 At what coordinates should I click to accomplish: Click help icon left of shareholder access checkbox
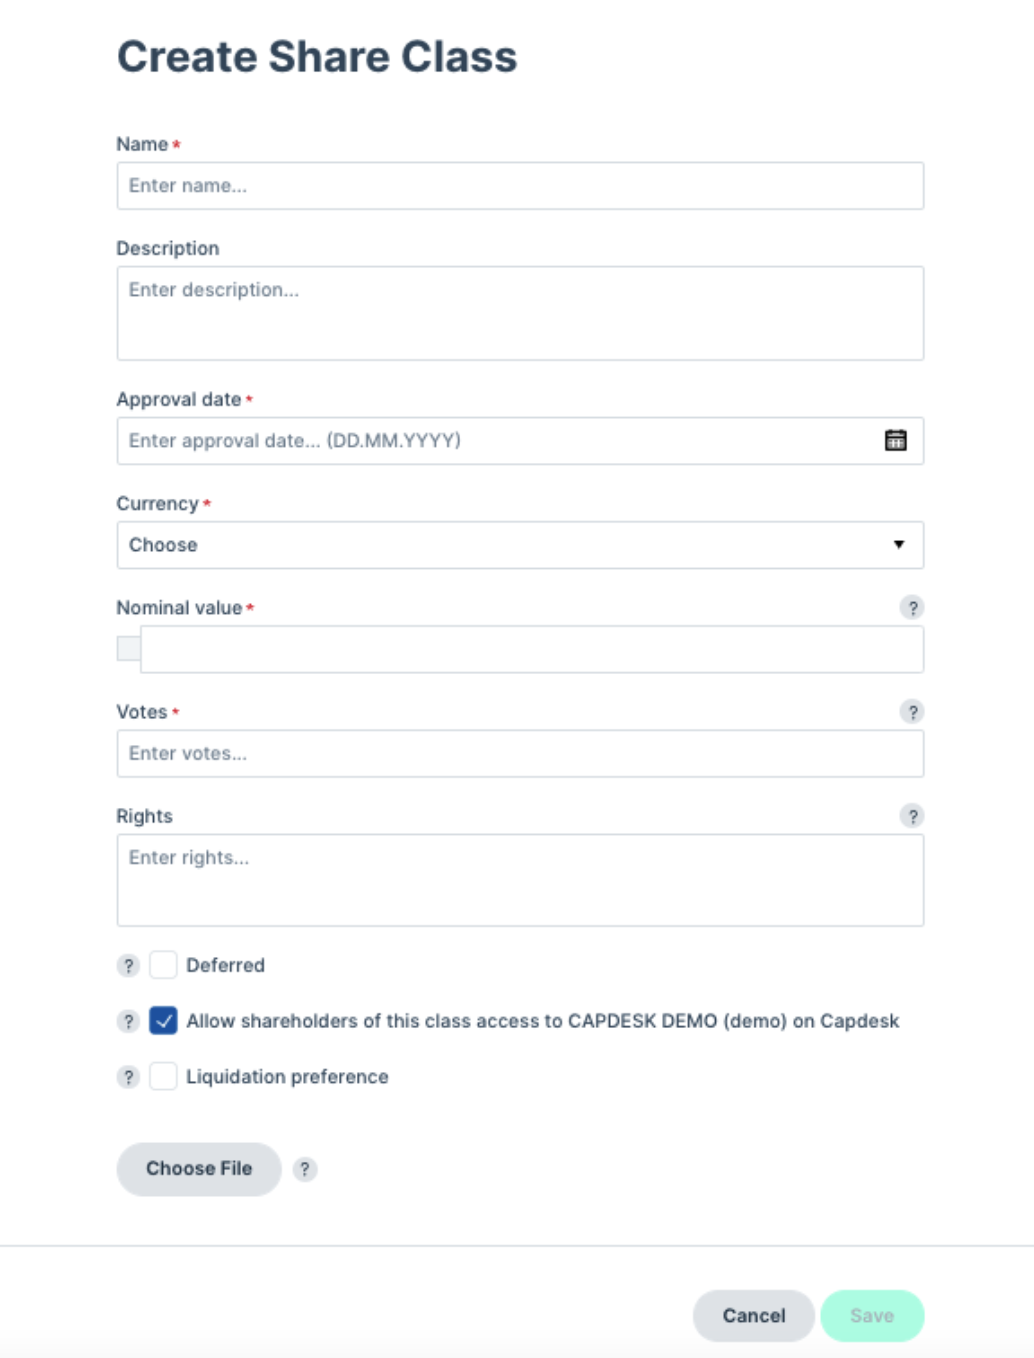(x=128, y=1021)
